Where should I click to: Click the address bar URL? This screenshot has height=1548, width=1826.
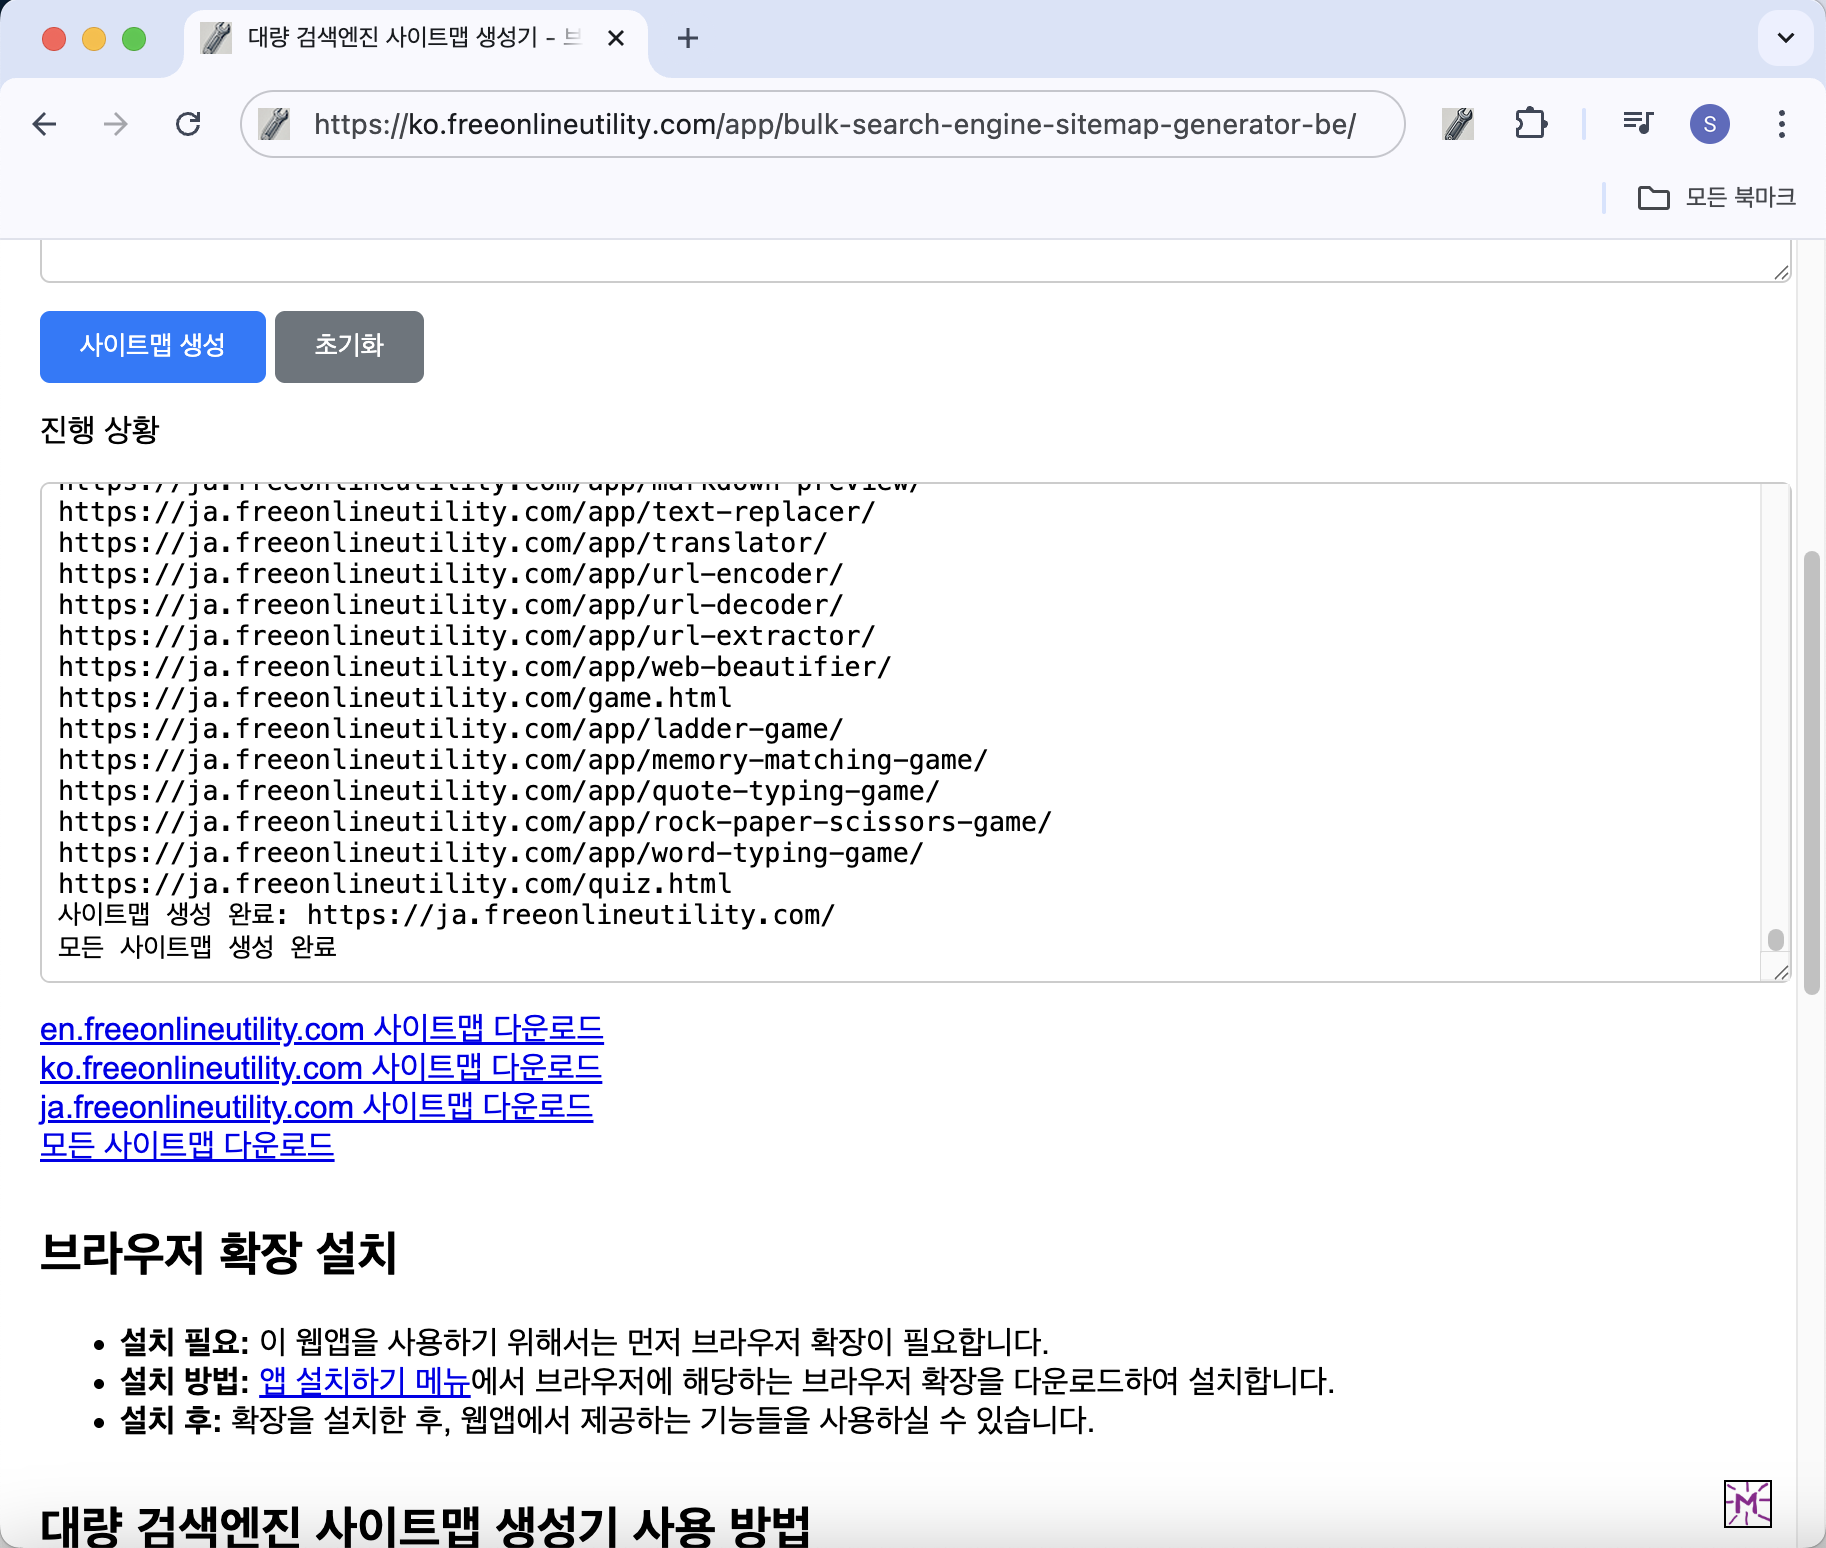[835, 124]
